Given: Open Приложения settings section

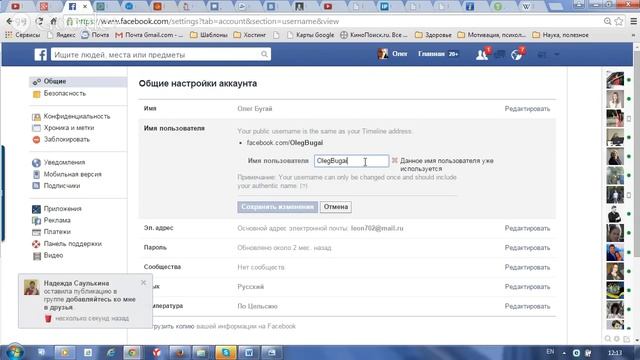Looking at the screenshot, I should coord(62,209).
